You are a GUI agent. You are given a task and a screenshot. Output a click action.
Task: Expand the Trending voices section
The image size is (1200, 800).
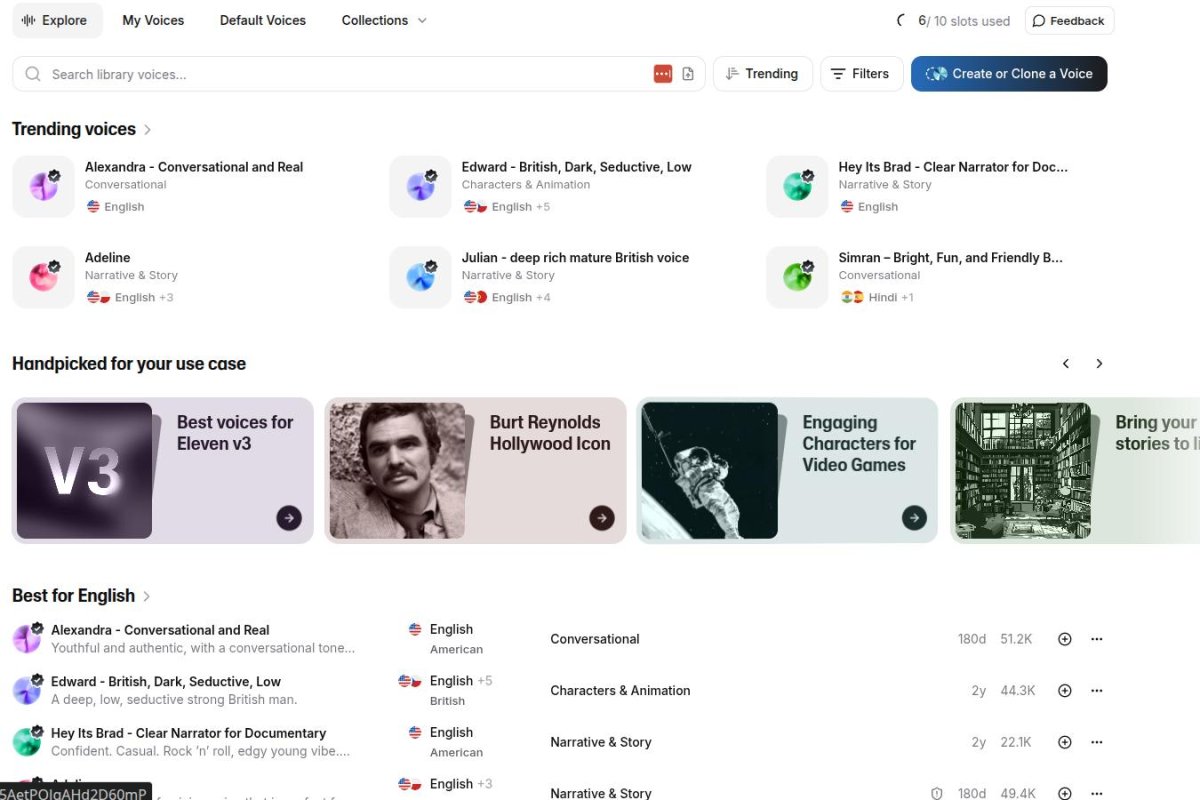point(146,129)
